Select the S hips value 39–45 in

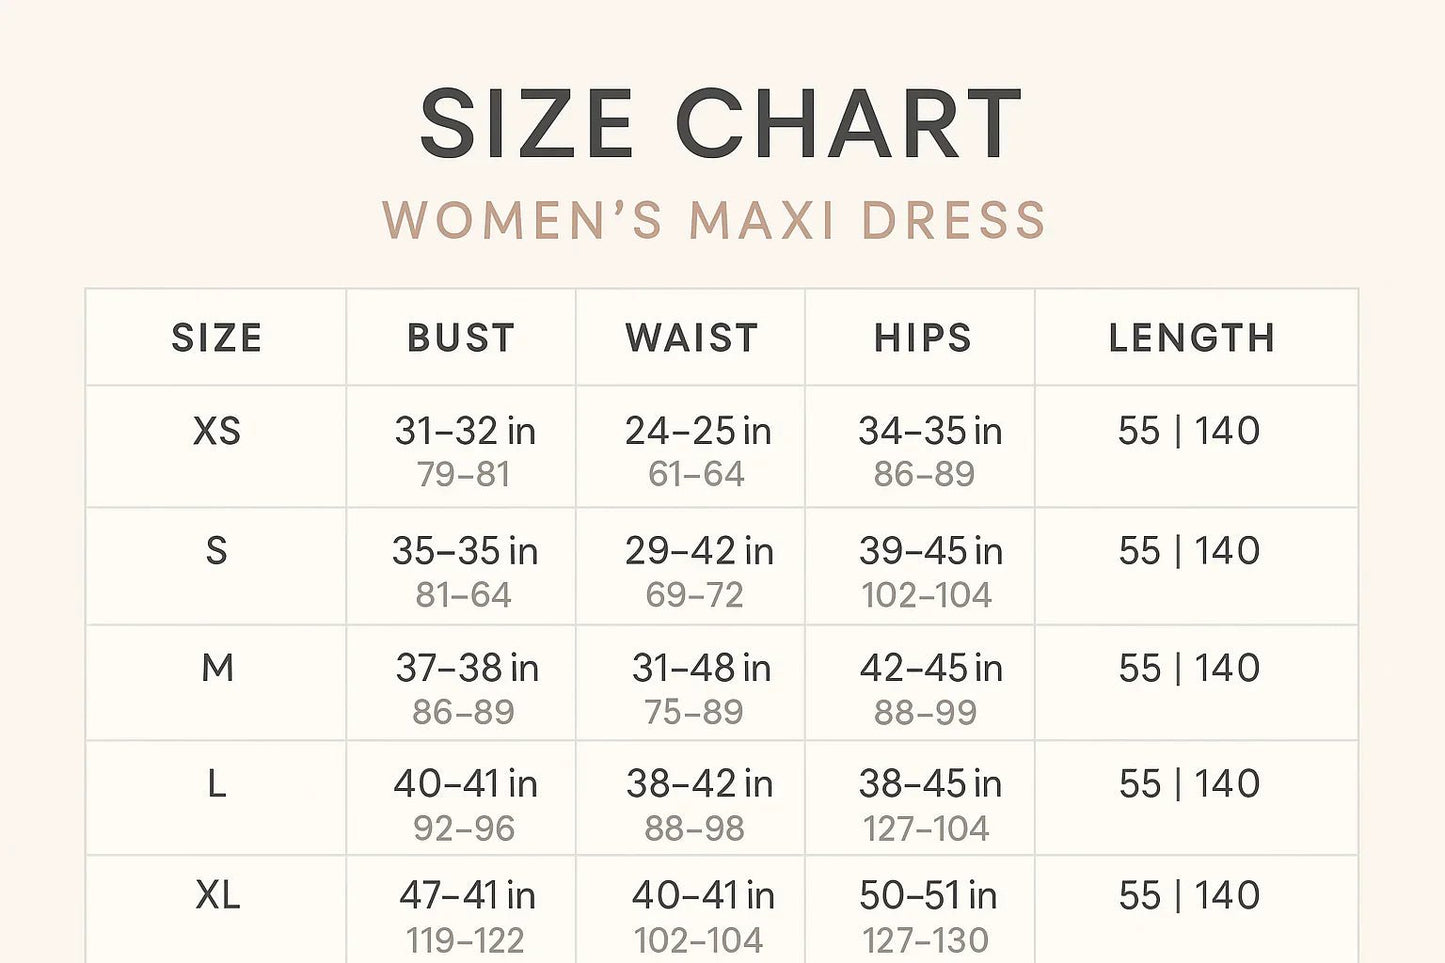(x=930, y=551)
